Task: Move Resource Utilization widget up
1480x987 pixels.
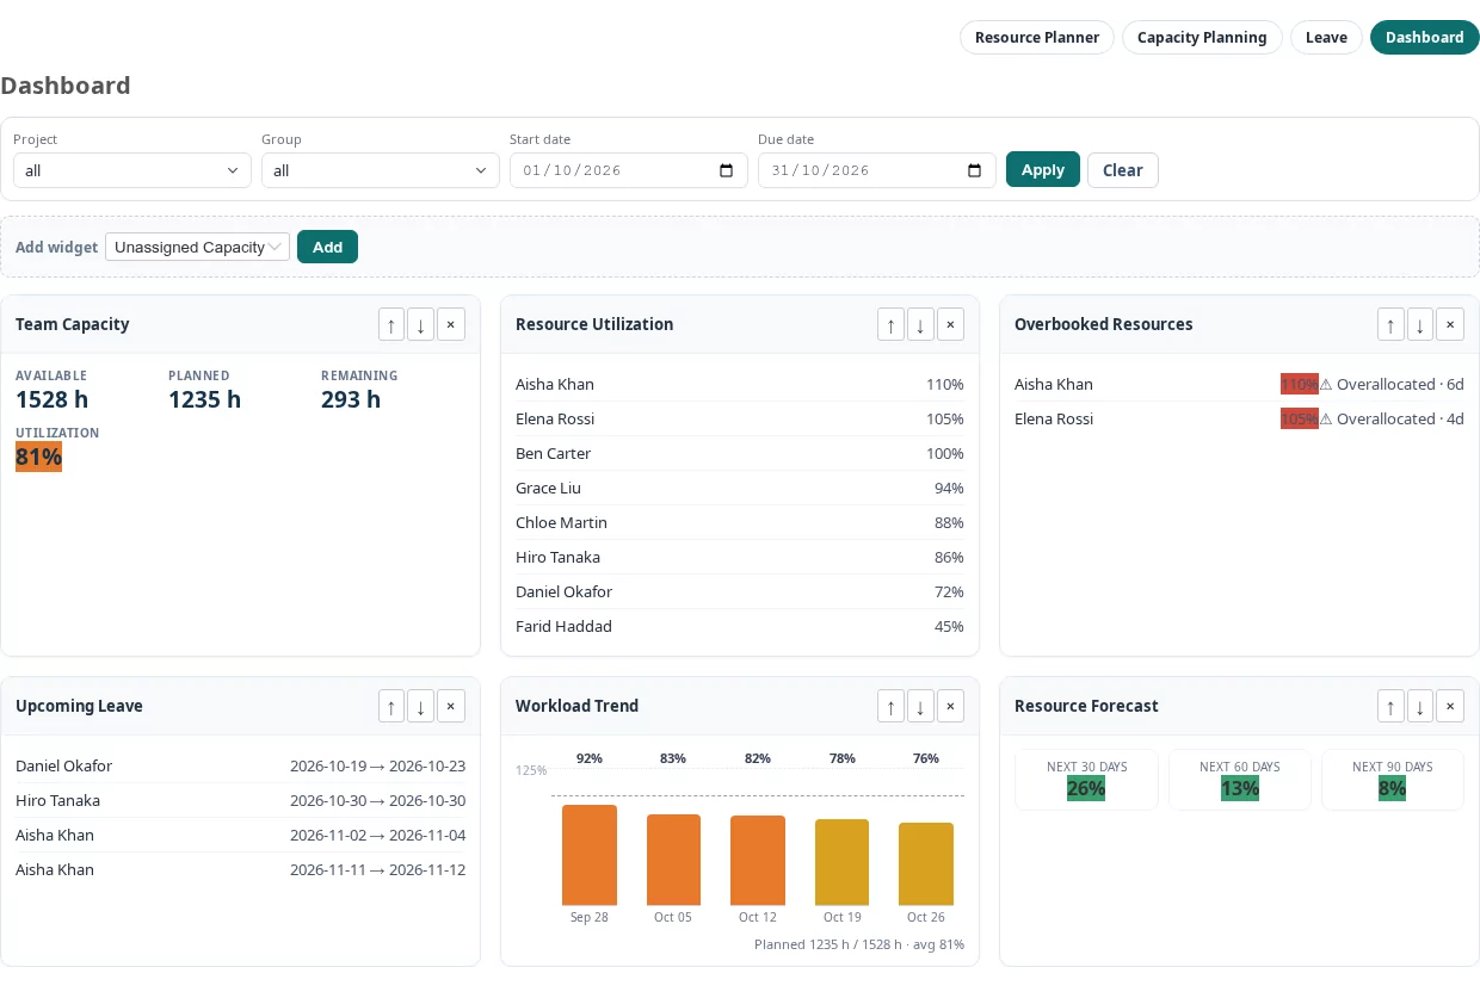Action: tap(891, 325)
